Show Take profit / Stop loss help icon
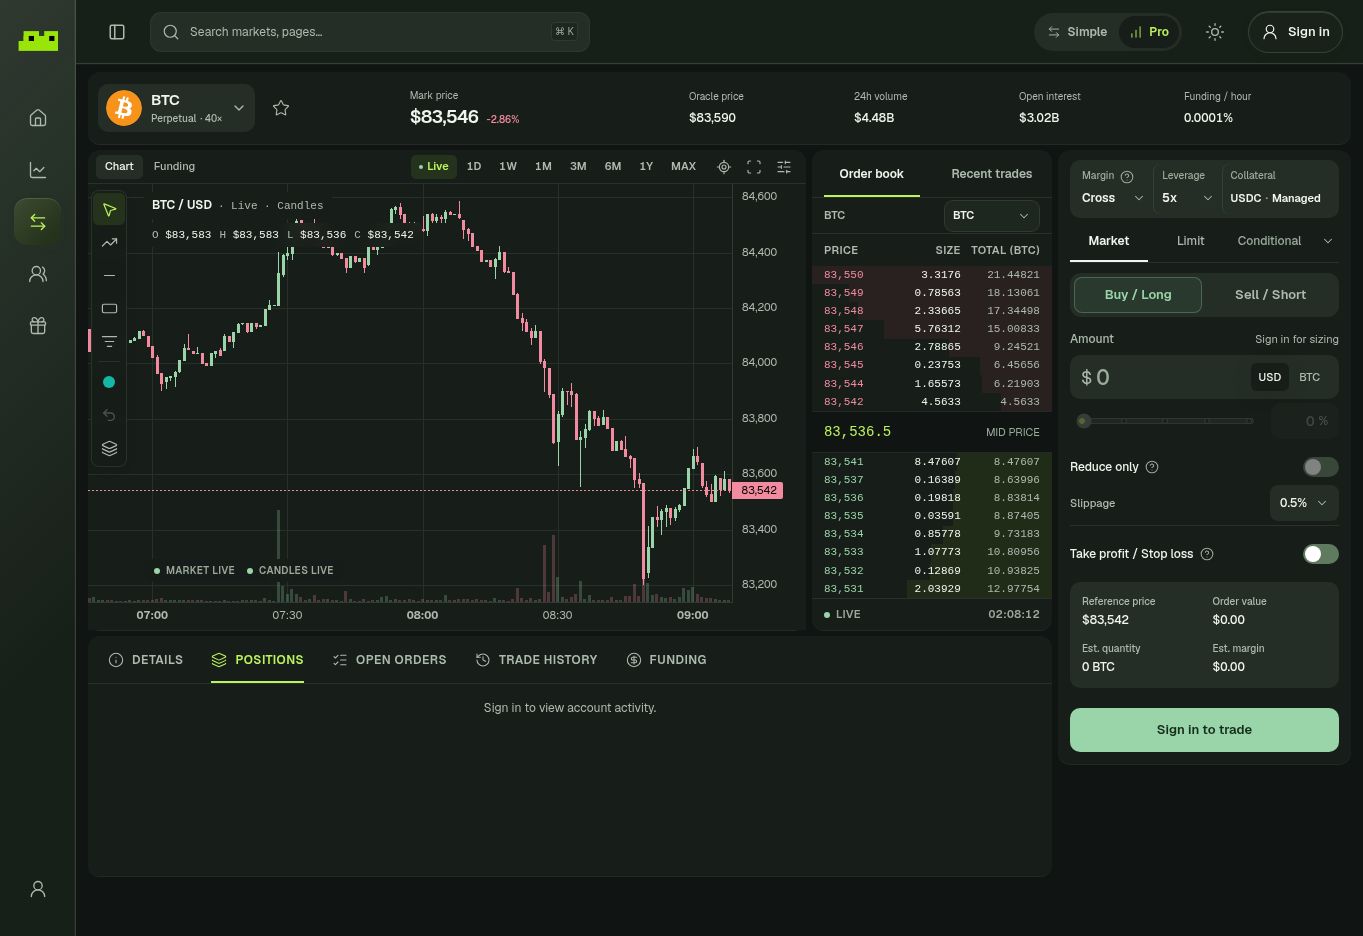 tap(1207, 554)
